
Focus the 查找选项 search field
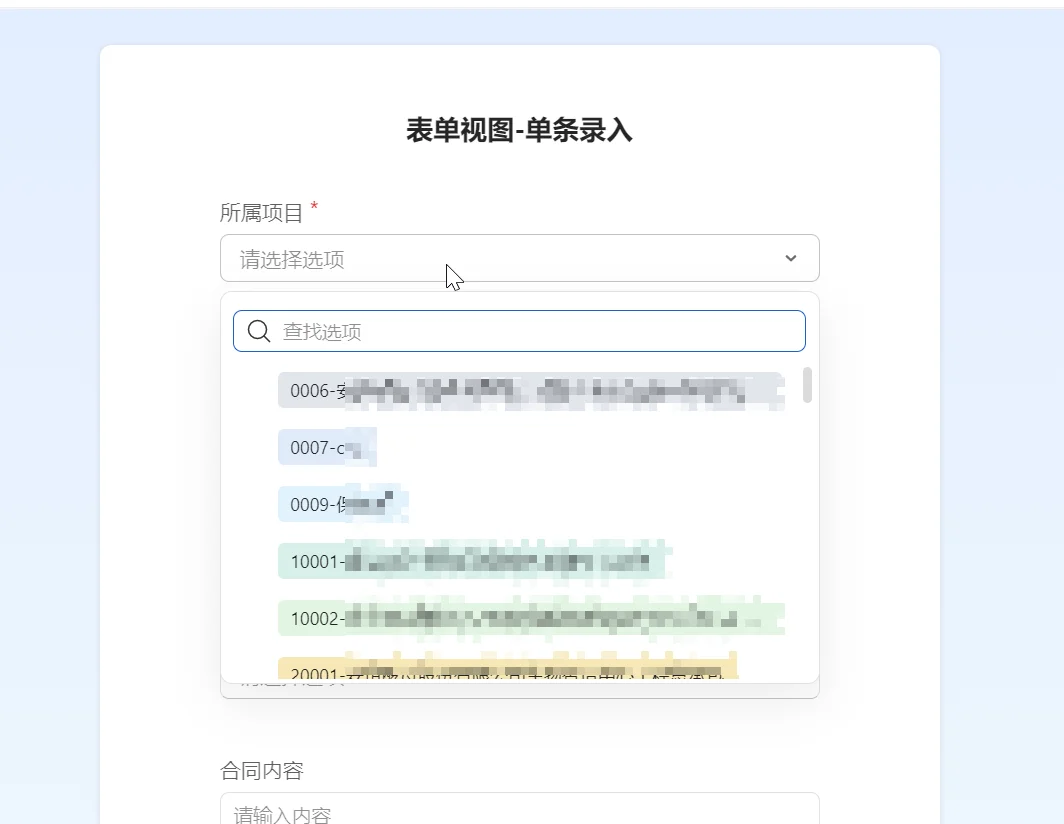point(519,331)
